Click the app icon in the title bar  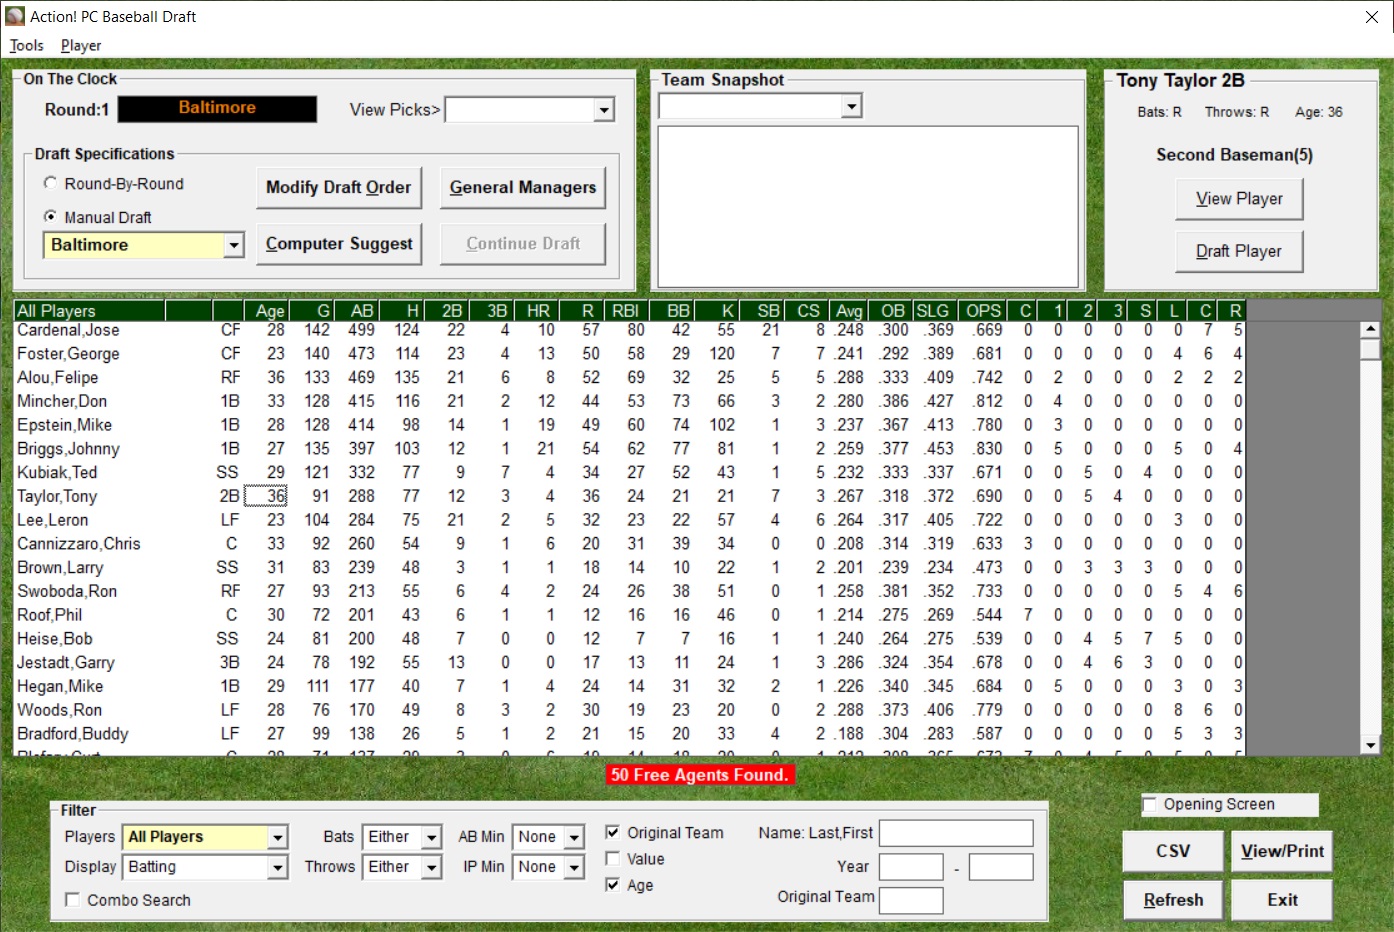(15, 16)
